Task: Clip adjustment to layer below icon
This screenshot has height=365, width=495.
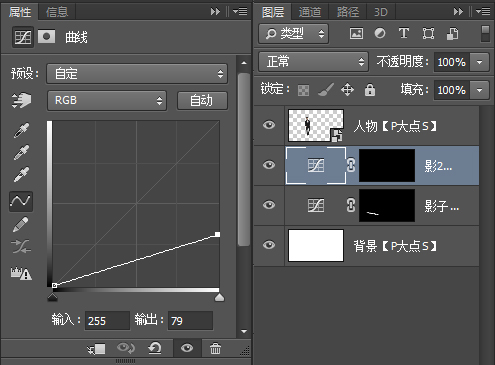Action: tap(96, 349)
